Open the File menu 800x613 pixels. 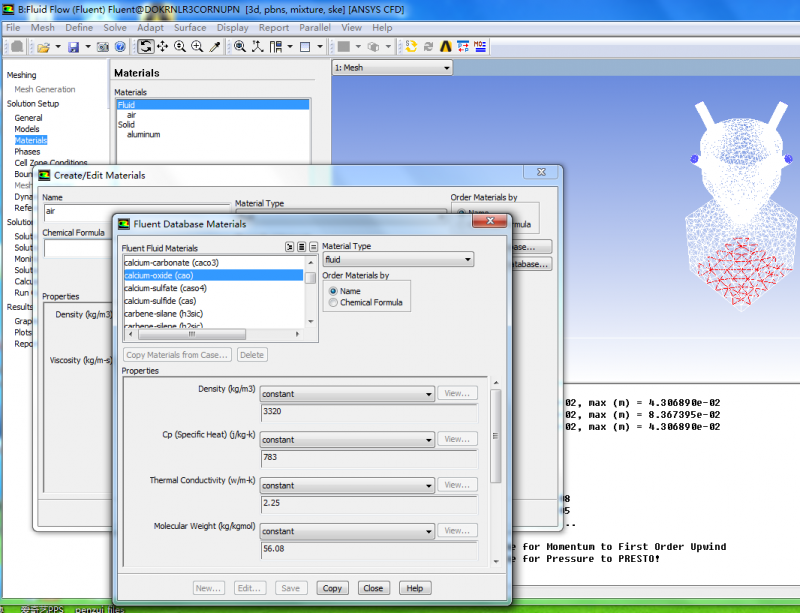tap(13, 28)
